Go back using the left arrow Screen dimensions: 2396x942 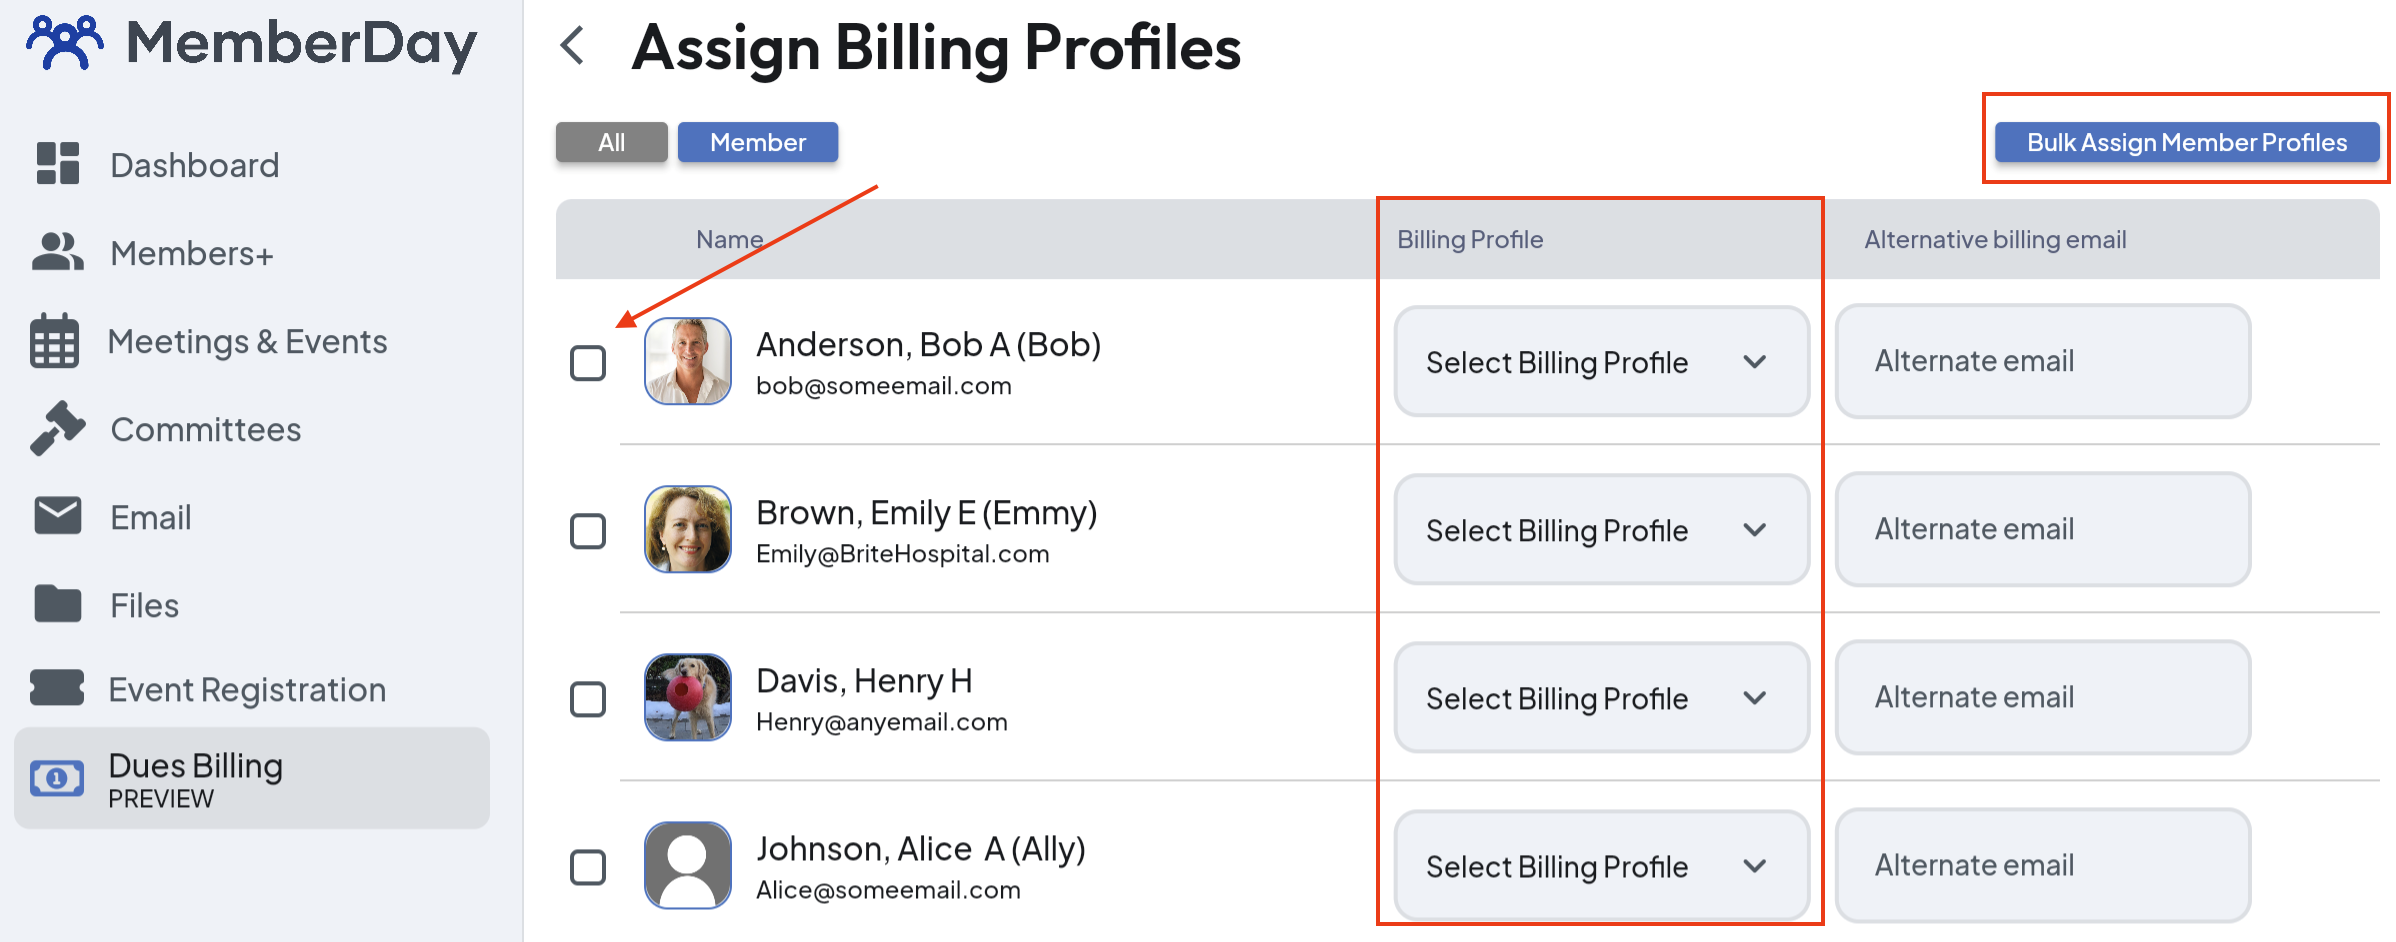(573, 46)
